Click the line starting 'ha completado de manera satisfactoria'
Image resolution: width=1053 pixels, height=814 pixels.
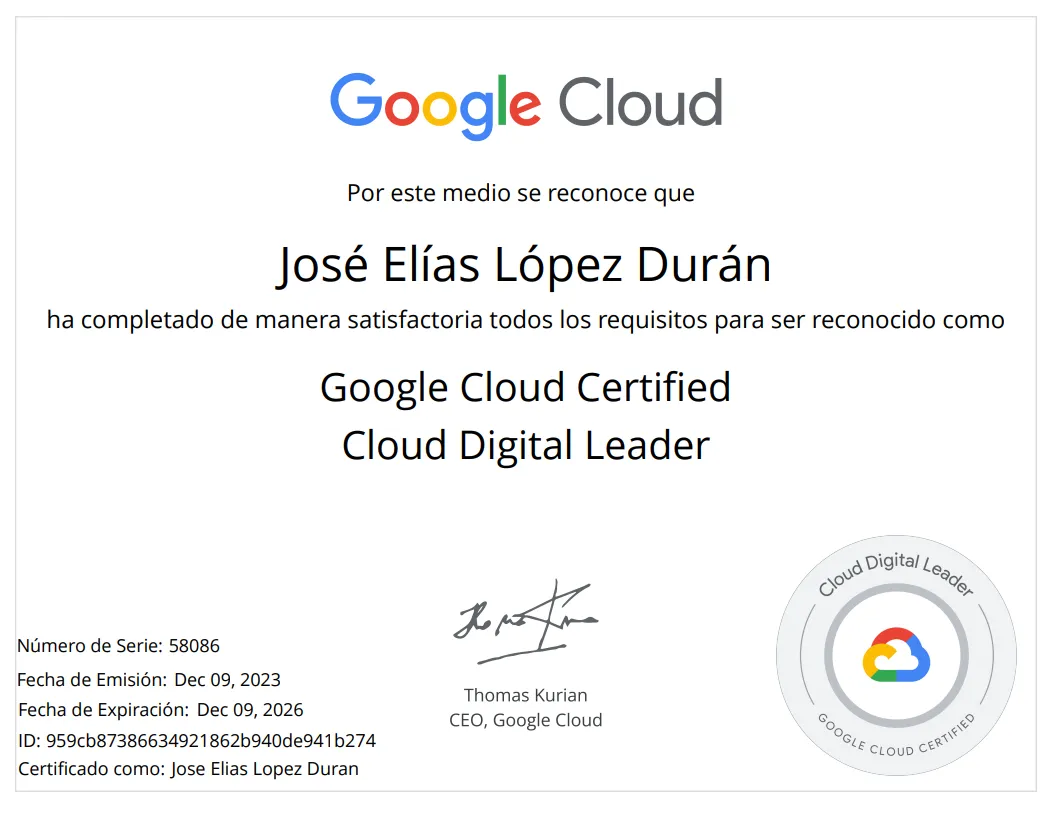pyautogui.click(x=526, y=320)
